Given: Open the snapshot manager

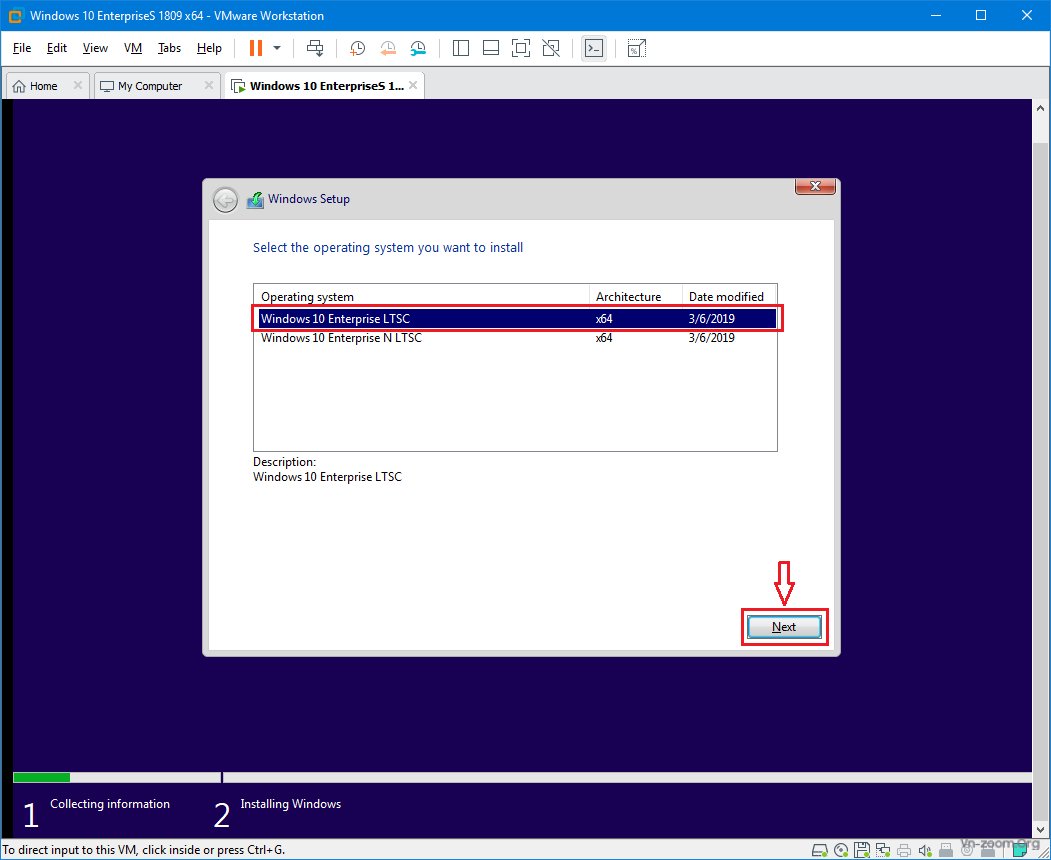Looking at the screenshot, I should (x=418, y=48).
